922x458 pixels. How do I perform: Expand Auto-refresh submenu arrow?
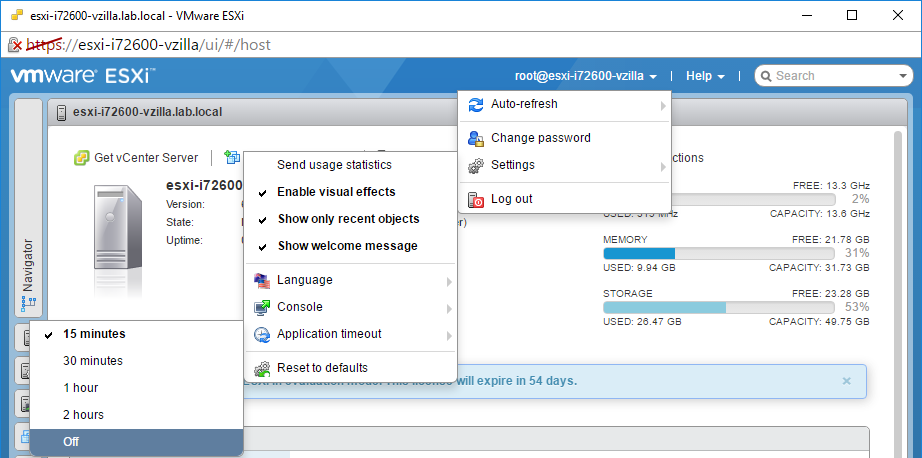[x=663, y=106]
